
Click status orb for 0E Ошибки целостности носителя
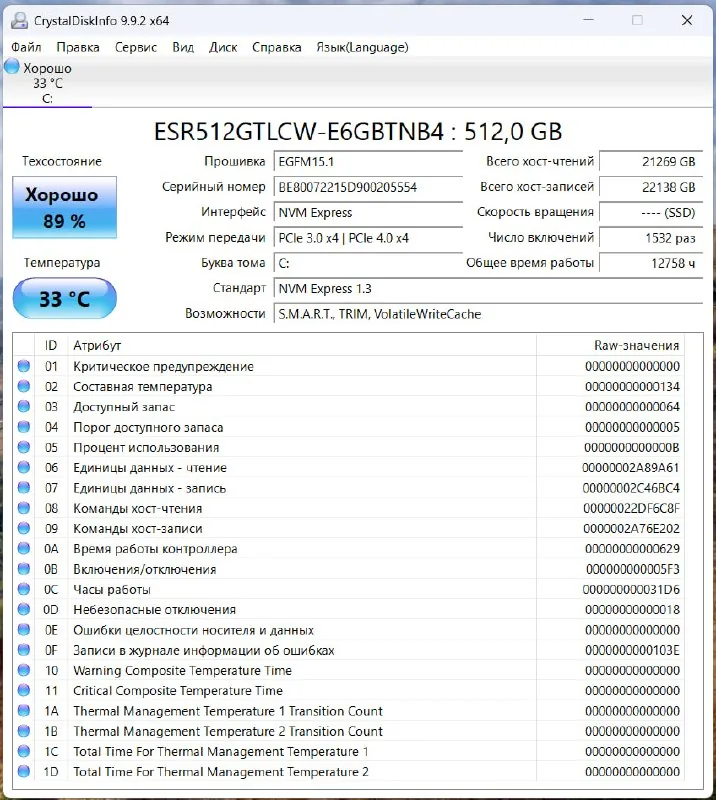(x=23, y=630)
